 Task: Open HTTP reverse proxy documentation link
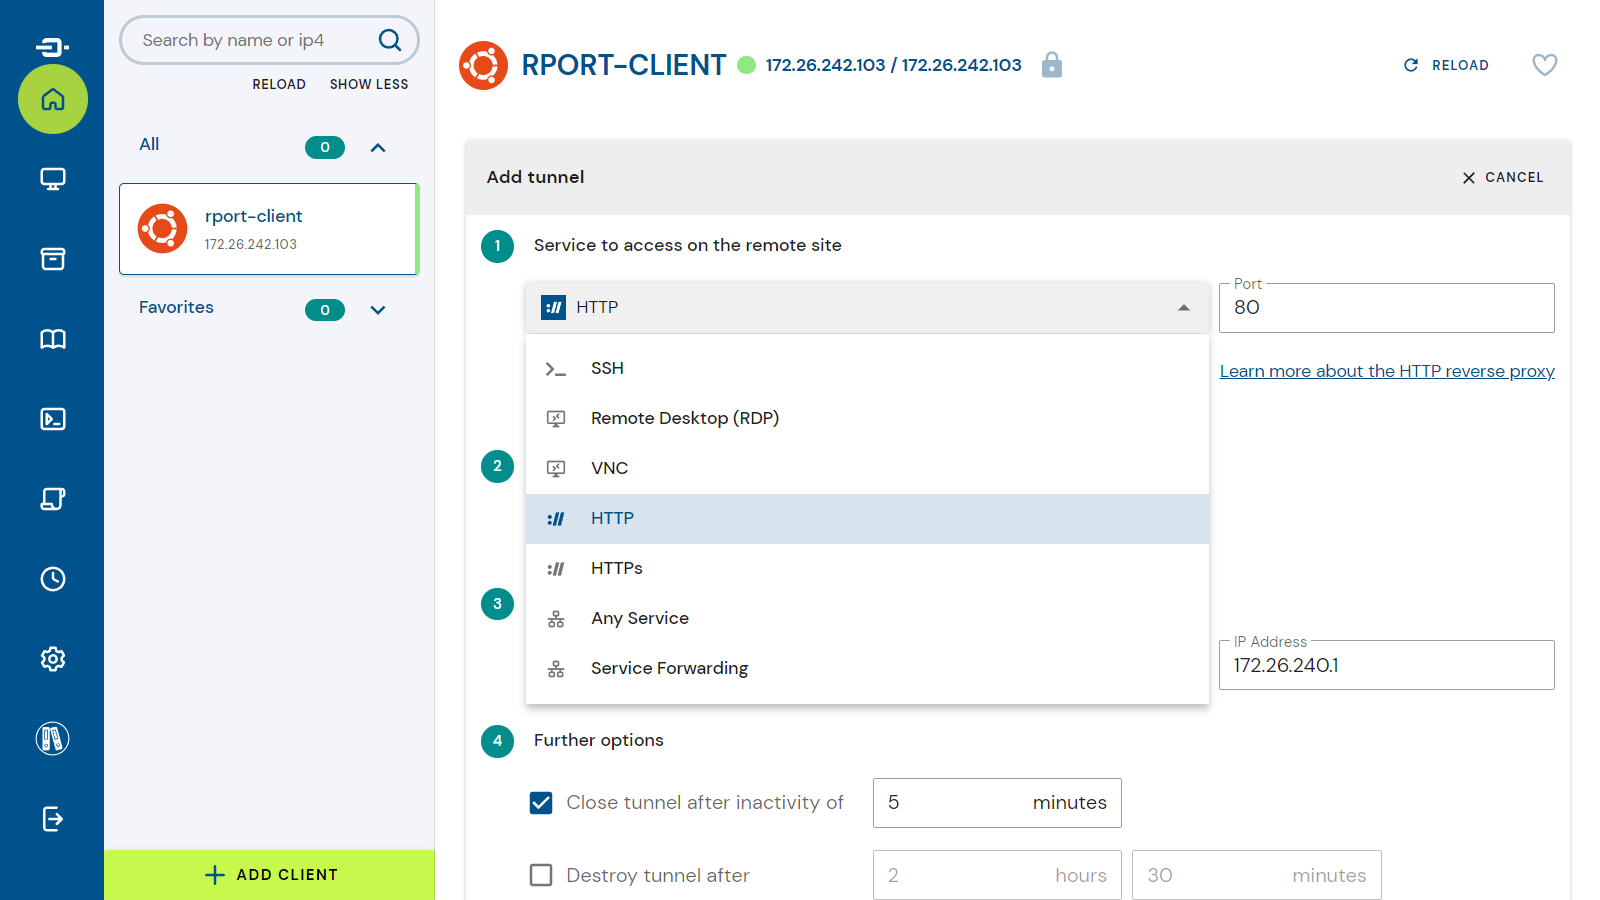1386,371
